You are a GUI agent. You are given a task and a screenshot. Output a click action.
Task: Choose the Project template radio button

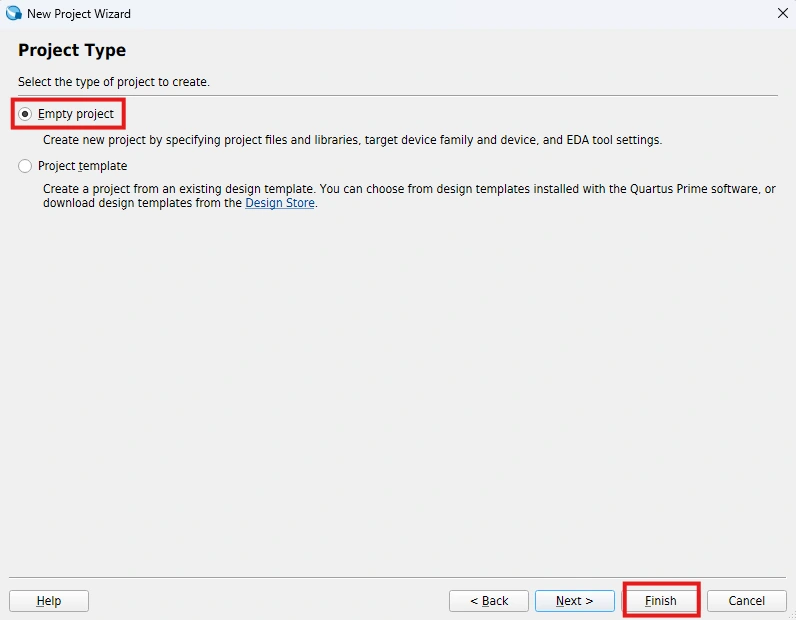pyautogui.click(x=25, y=166)
